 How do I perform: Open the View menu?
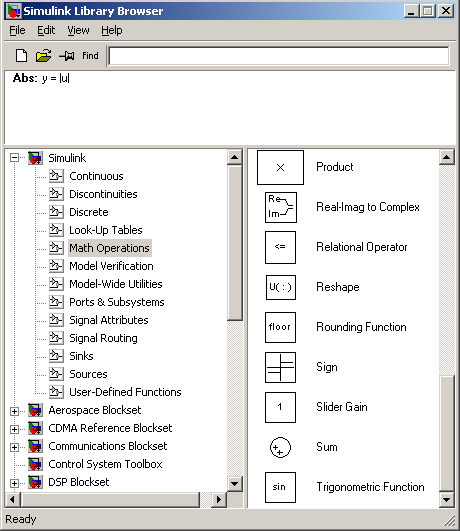(x=78, y=30)
